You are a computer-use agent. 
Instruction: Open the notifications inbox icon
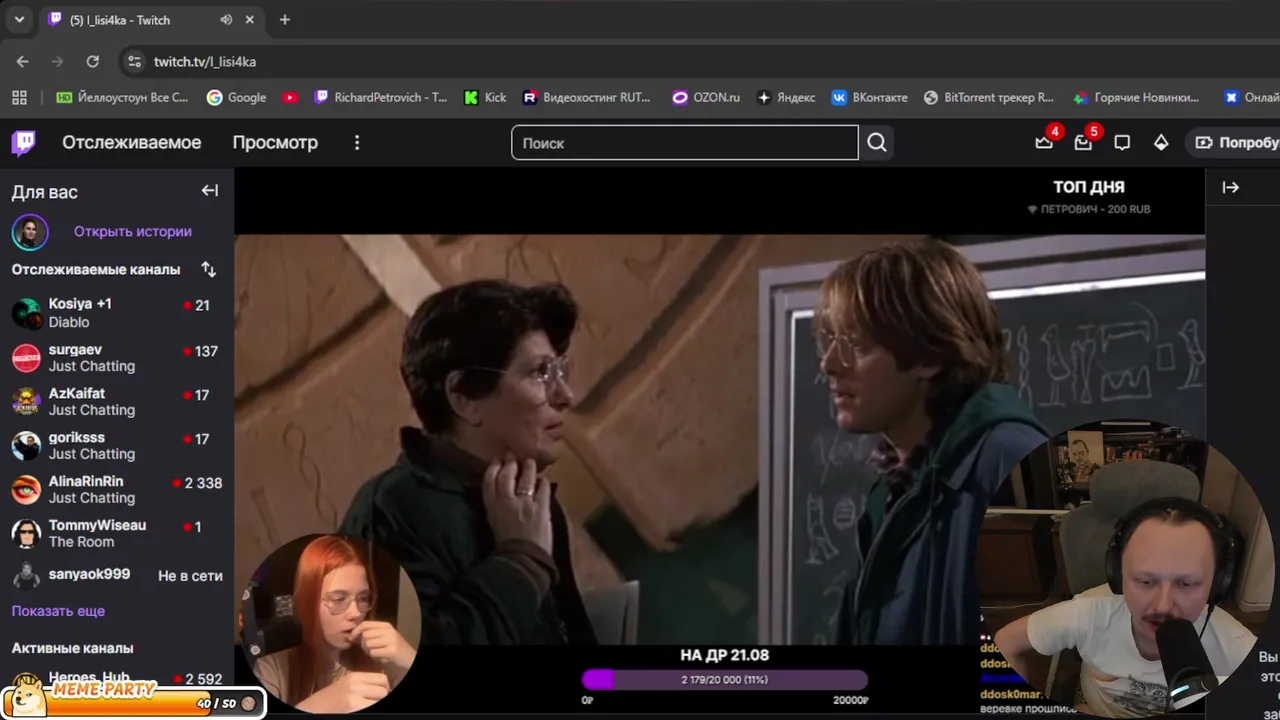point(1083,142)
